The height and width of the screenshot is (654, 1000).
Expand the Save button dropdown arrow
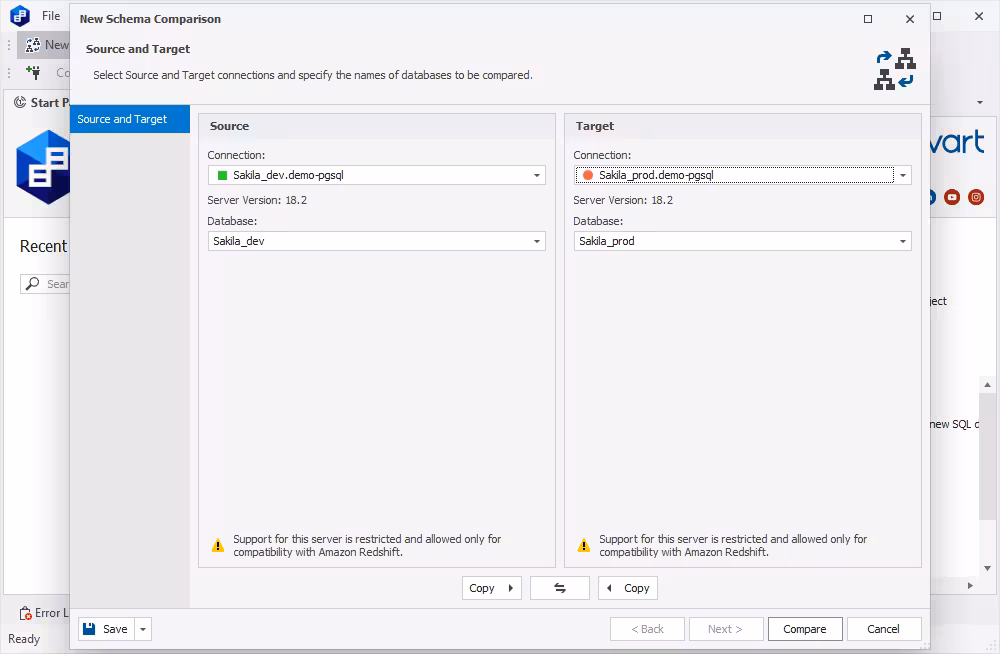(143, 629)
